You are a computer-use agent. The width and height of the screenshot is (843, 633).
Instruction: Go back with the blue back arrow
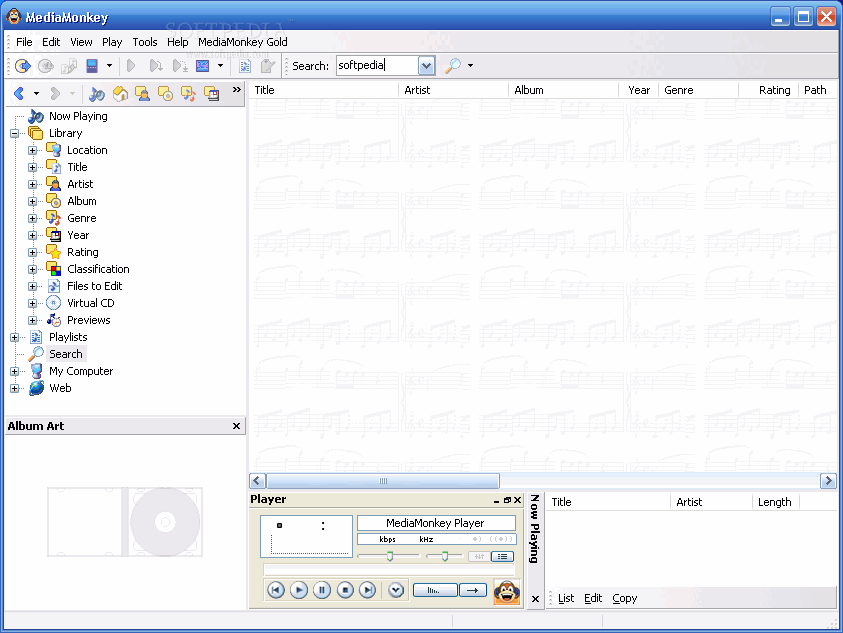(x=19, y=94)
